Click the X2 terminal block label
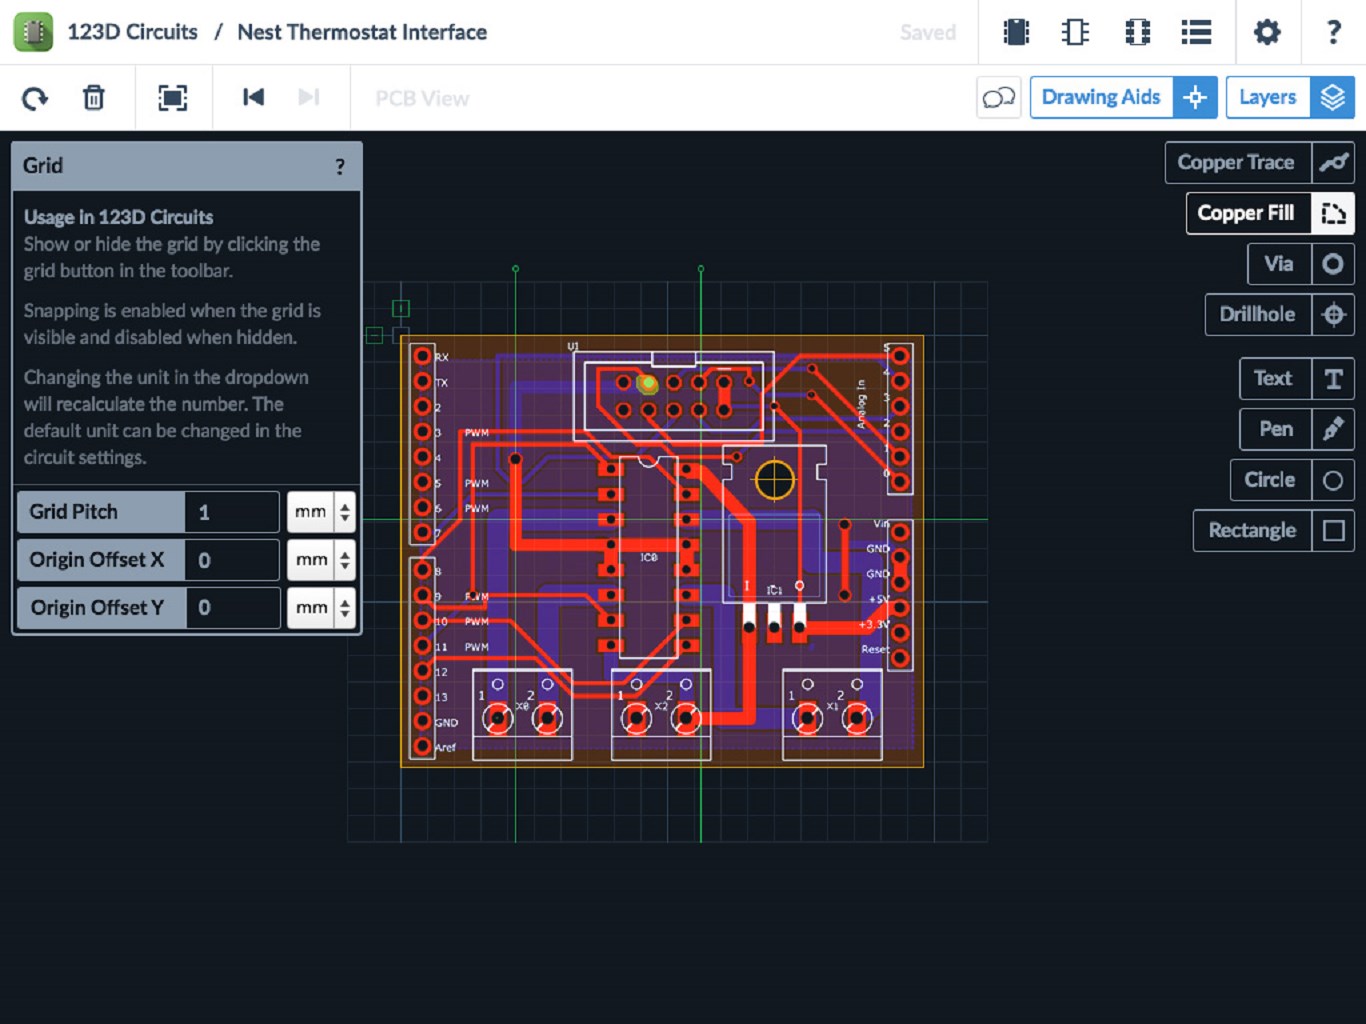This screenshot has width=1366, height=1024. point(661,706)
